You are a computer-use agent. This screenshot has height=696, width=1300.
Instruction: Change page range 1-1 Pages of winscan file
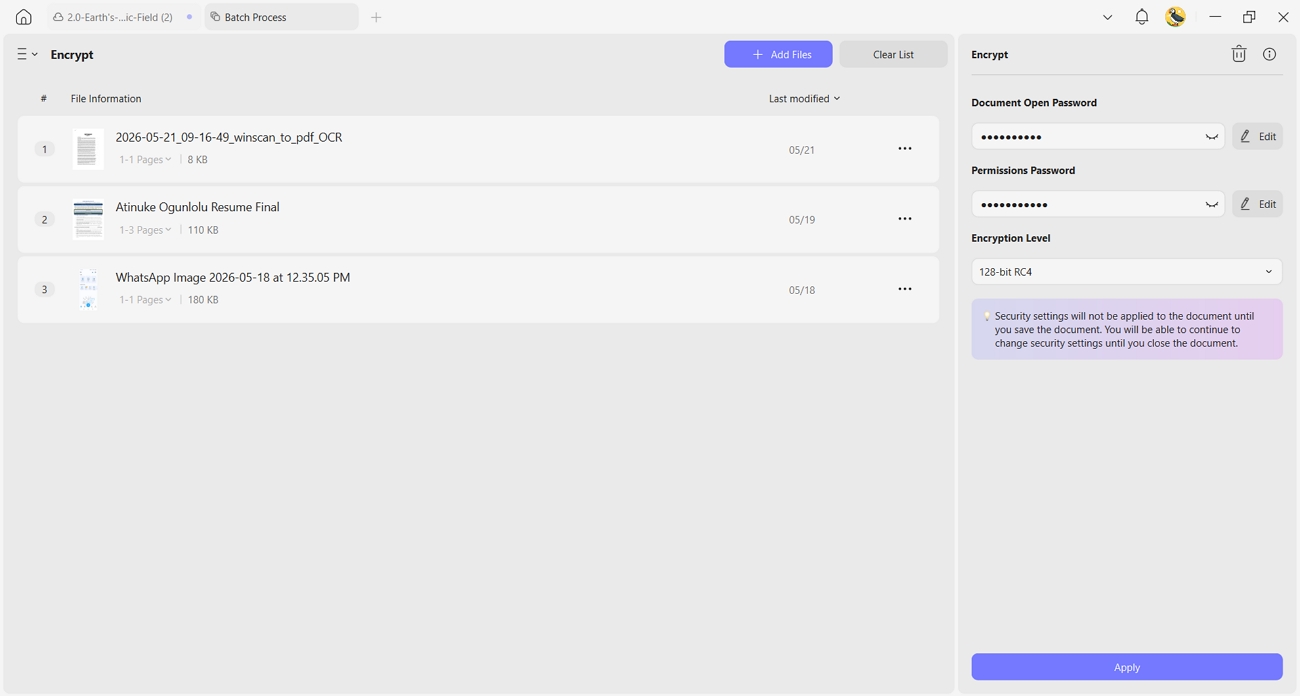click(145, 160)
